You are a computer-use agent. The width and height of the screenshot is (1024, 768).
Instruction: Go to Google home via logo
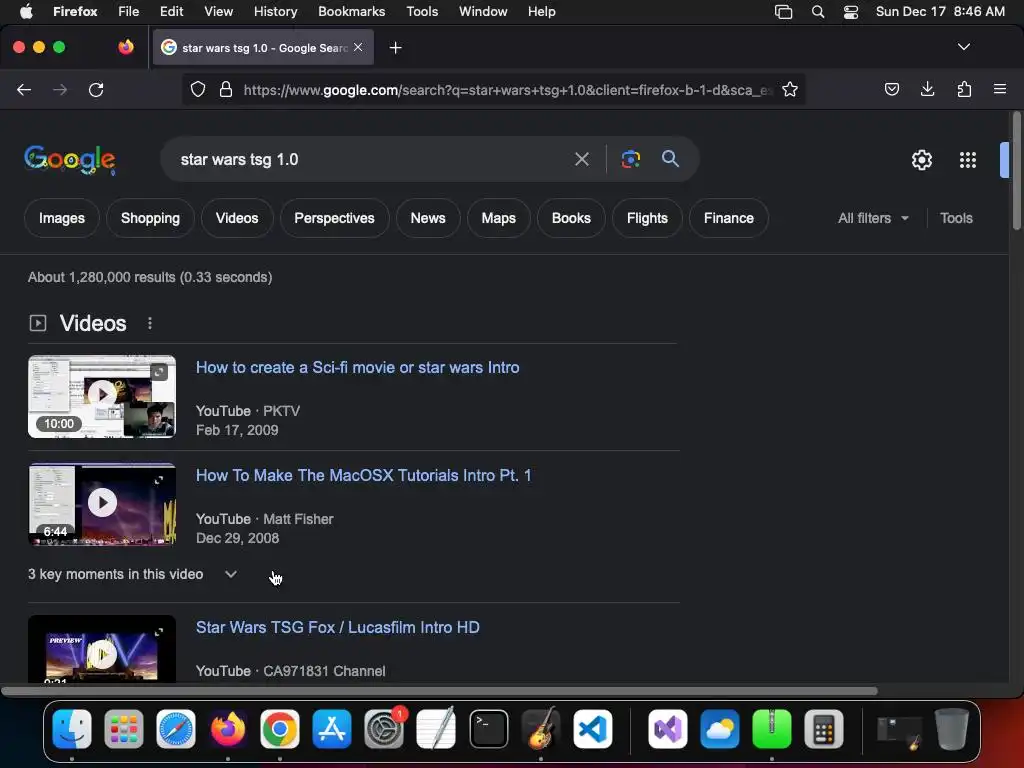coord(70,160)
